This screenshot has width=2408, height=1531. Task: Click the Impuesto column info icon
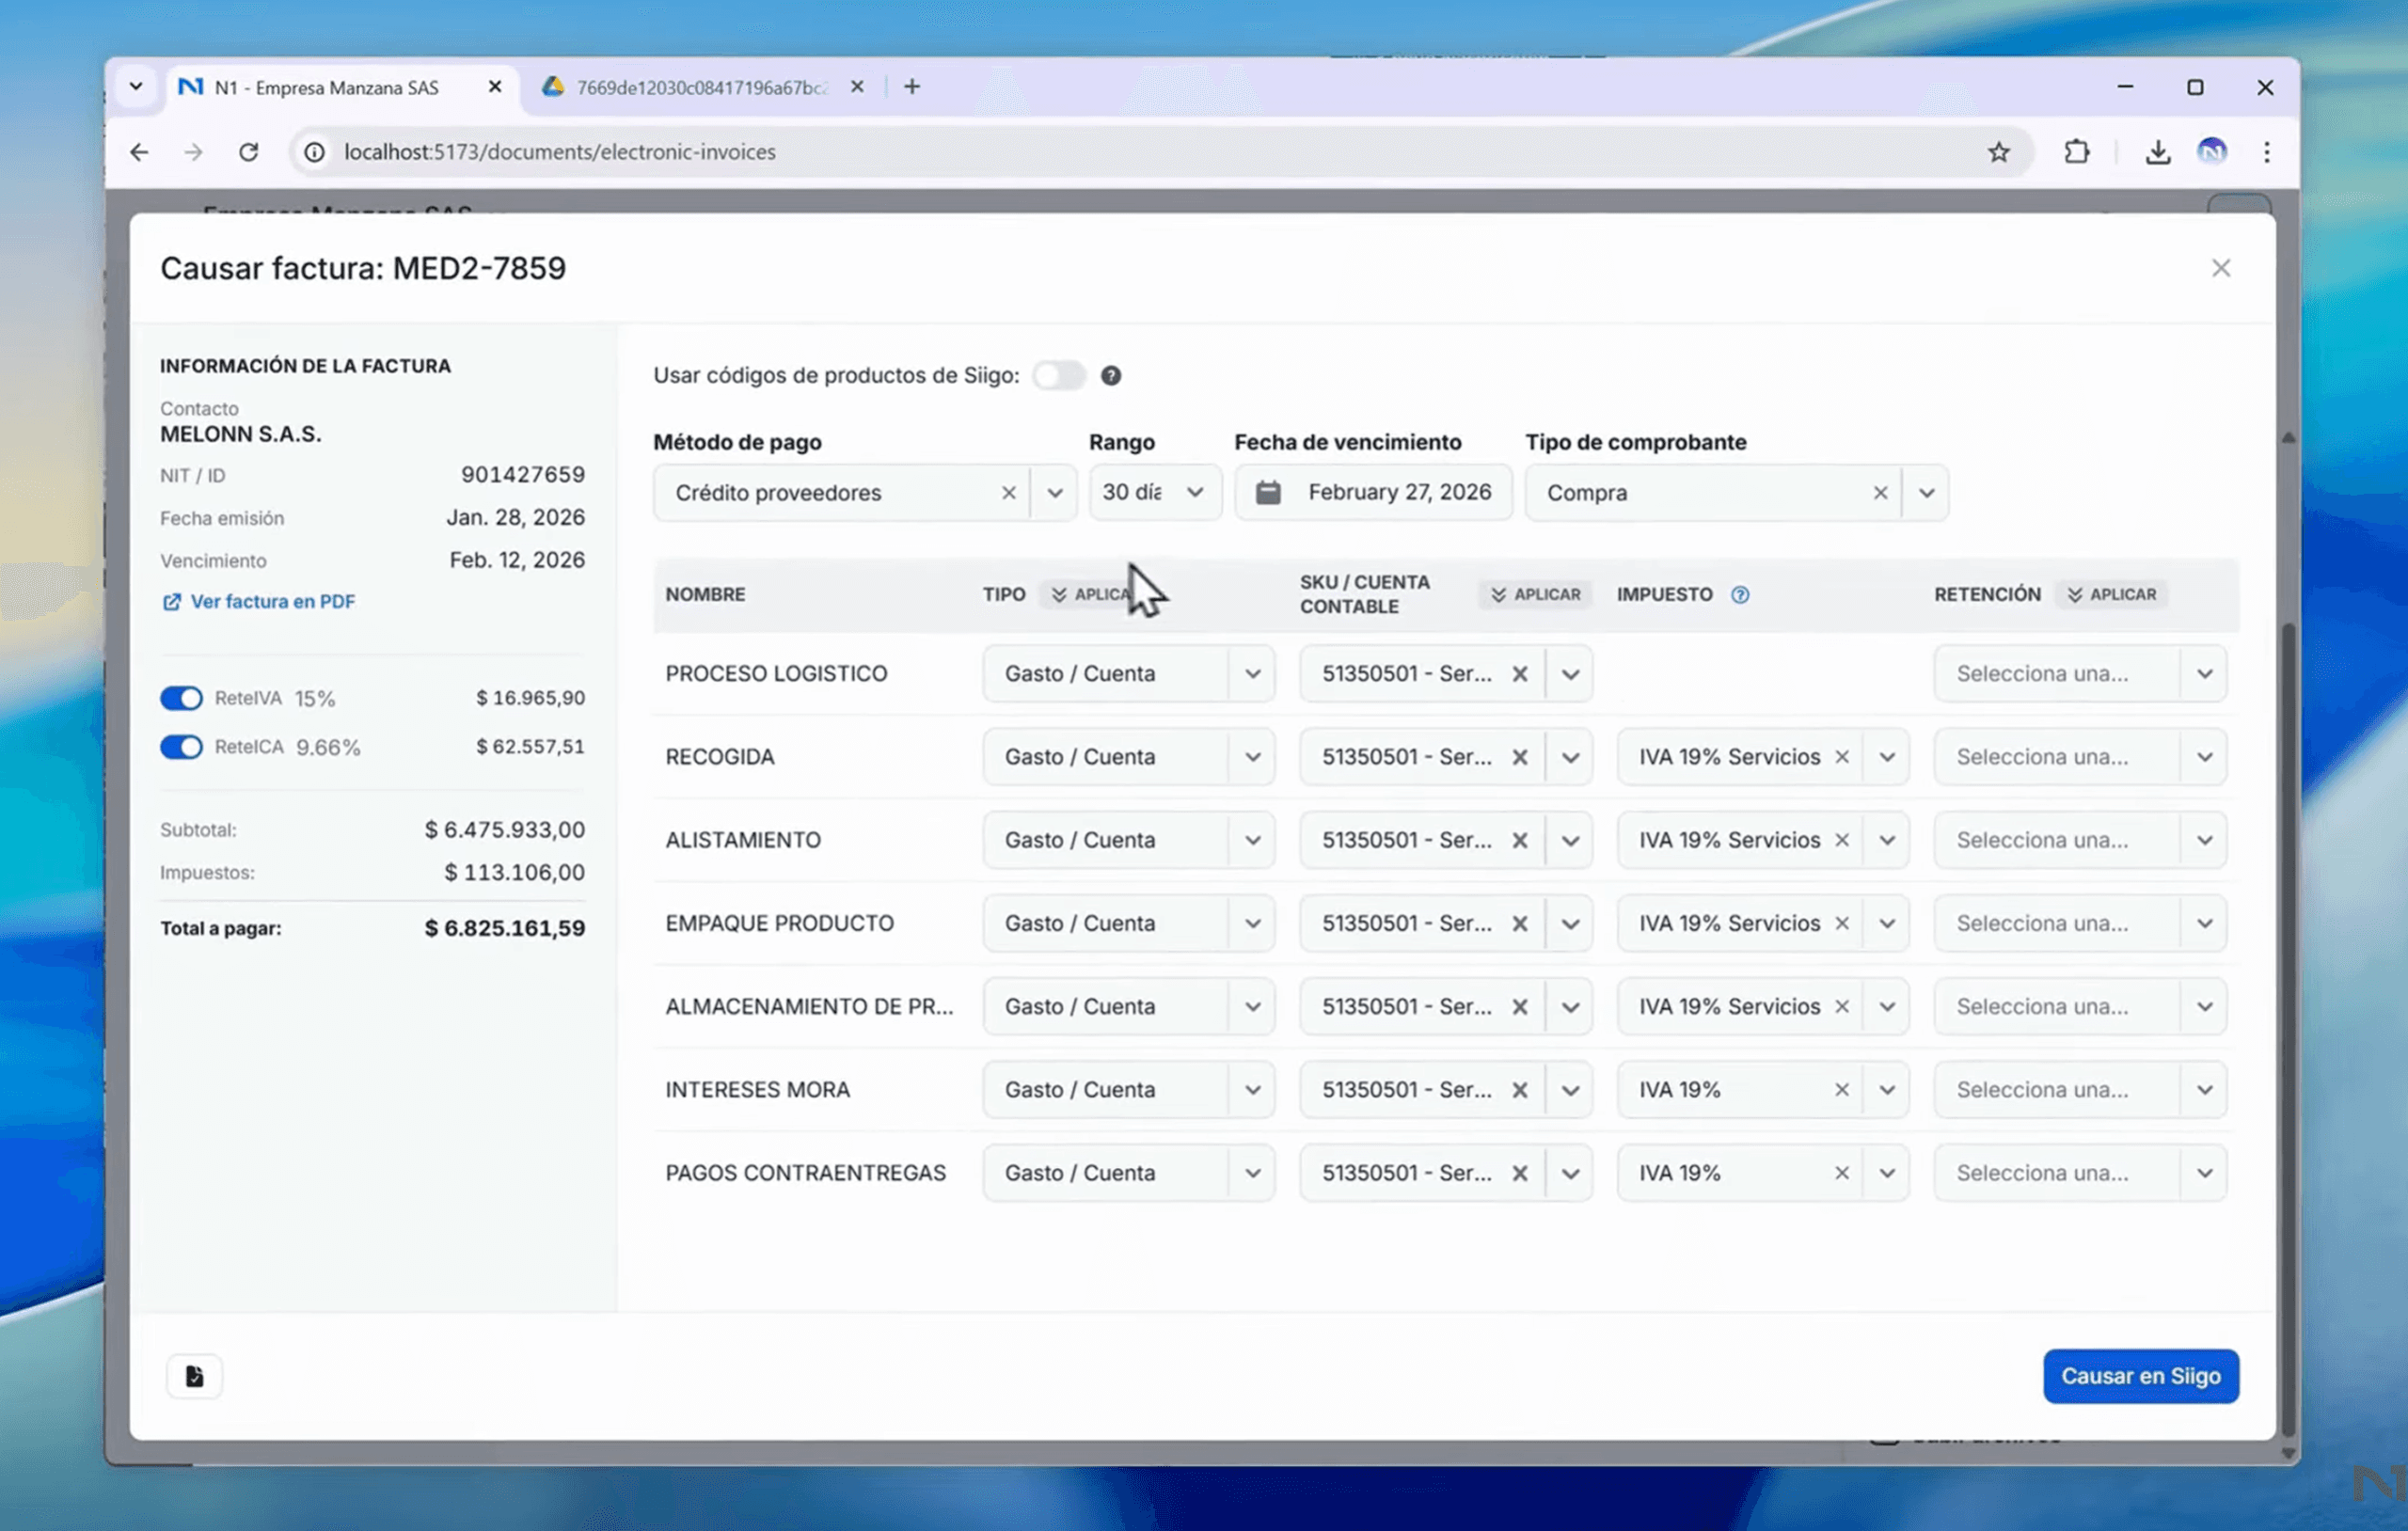1740,594
